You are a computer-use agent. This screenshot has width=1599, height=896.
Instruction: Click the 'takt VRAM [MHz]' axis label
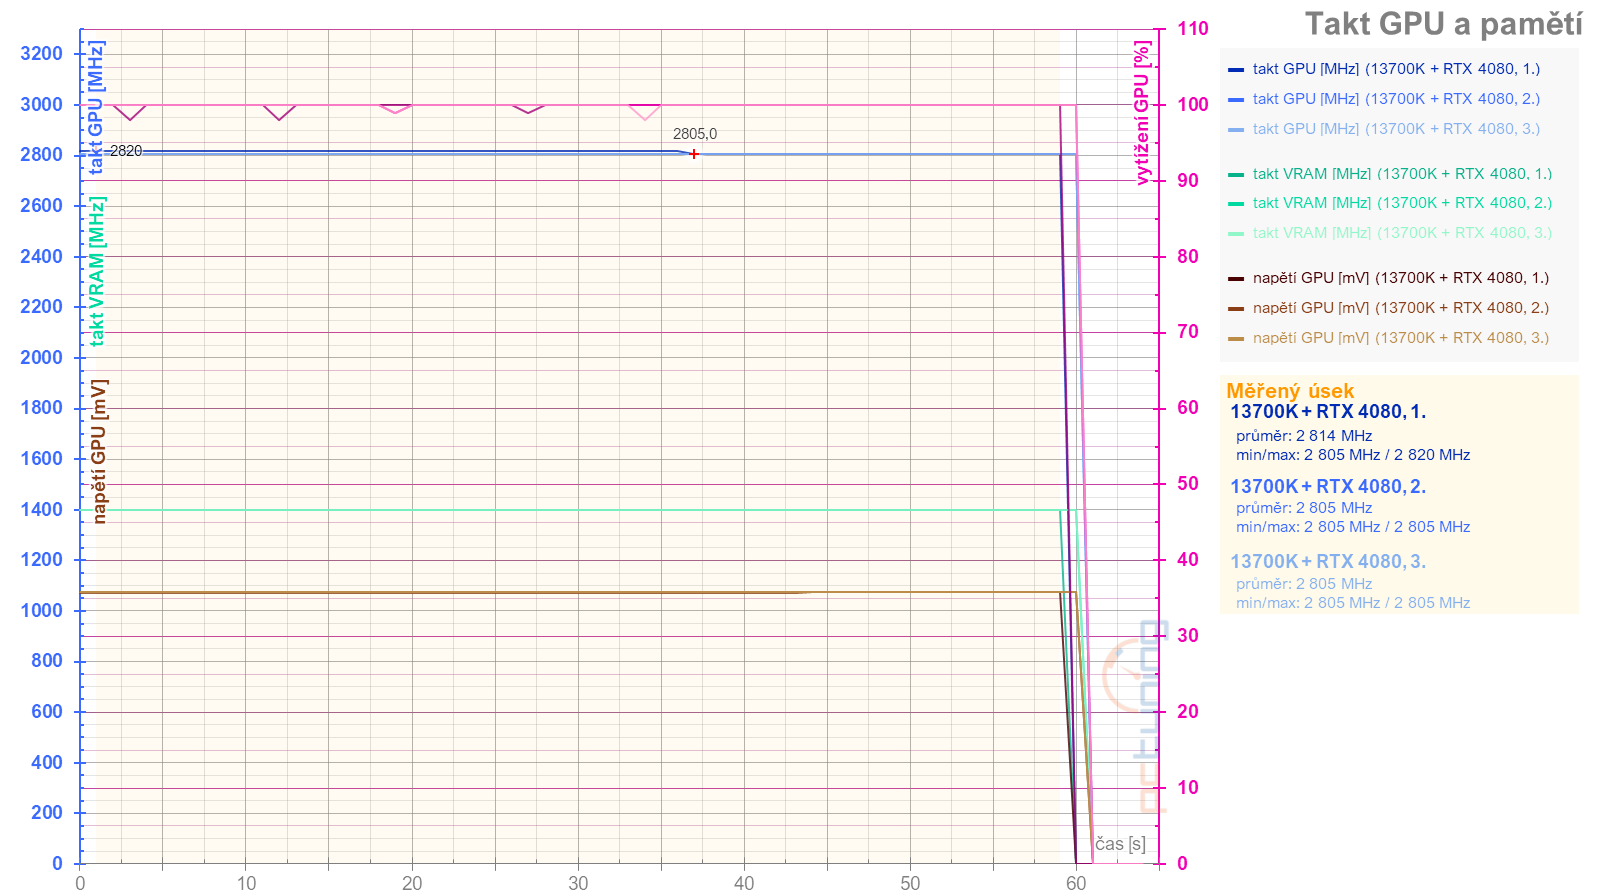96,272
